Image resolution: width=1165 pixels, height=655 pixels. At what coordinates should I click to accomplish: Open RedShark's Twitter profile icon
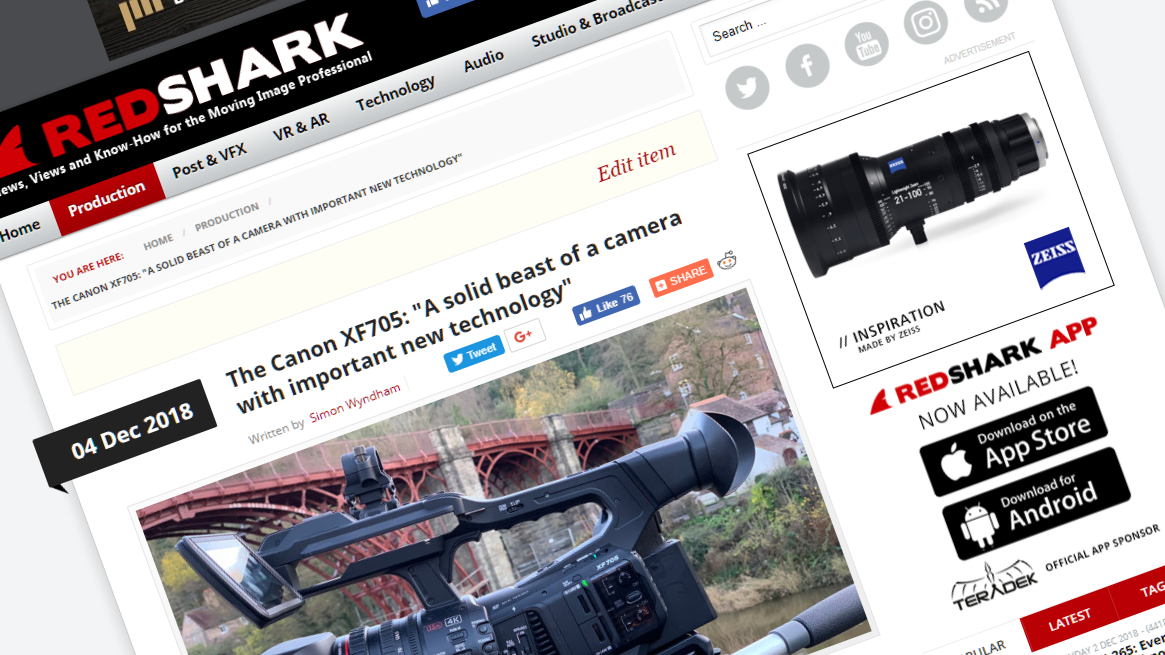pyautogui.click(x=748, y=88)
